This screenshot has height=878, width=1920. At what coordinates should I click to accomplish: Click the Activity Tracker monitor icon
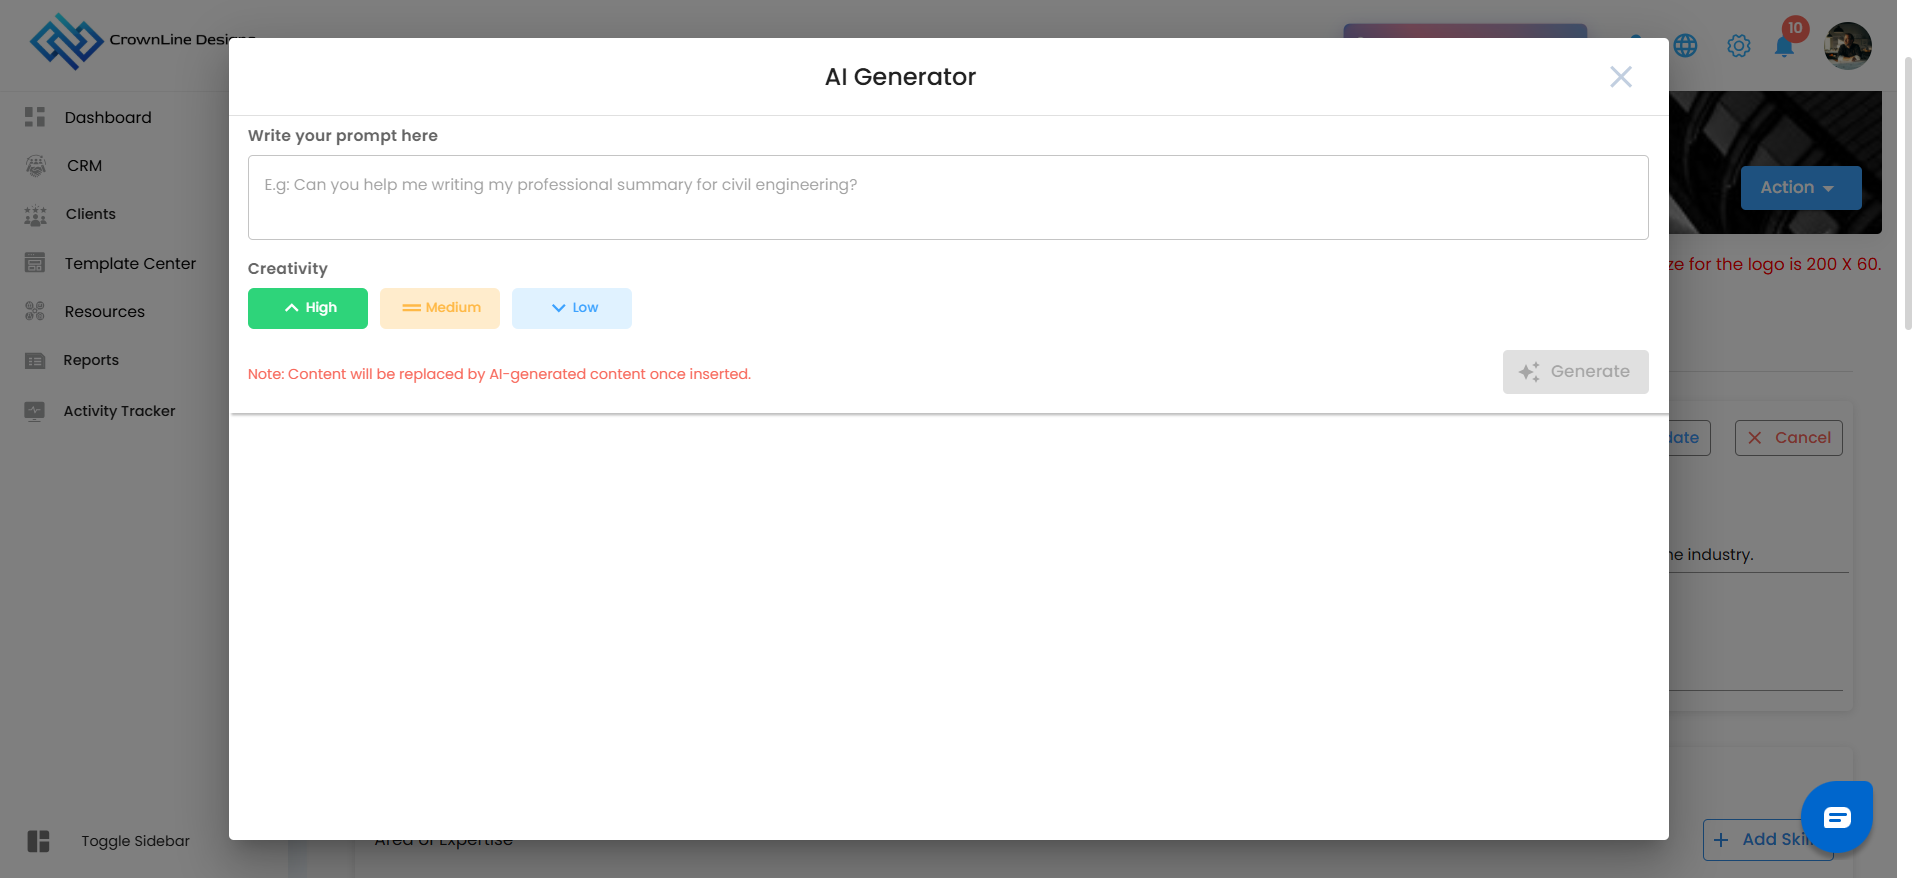[35, 411]
